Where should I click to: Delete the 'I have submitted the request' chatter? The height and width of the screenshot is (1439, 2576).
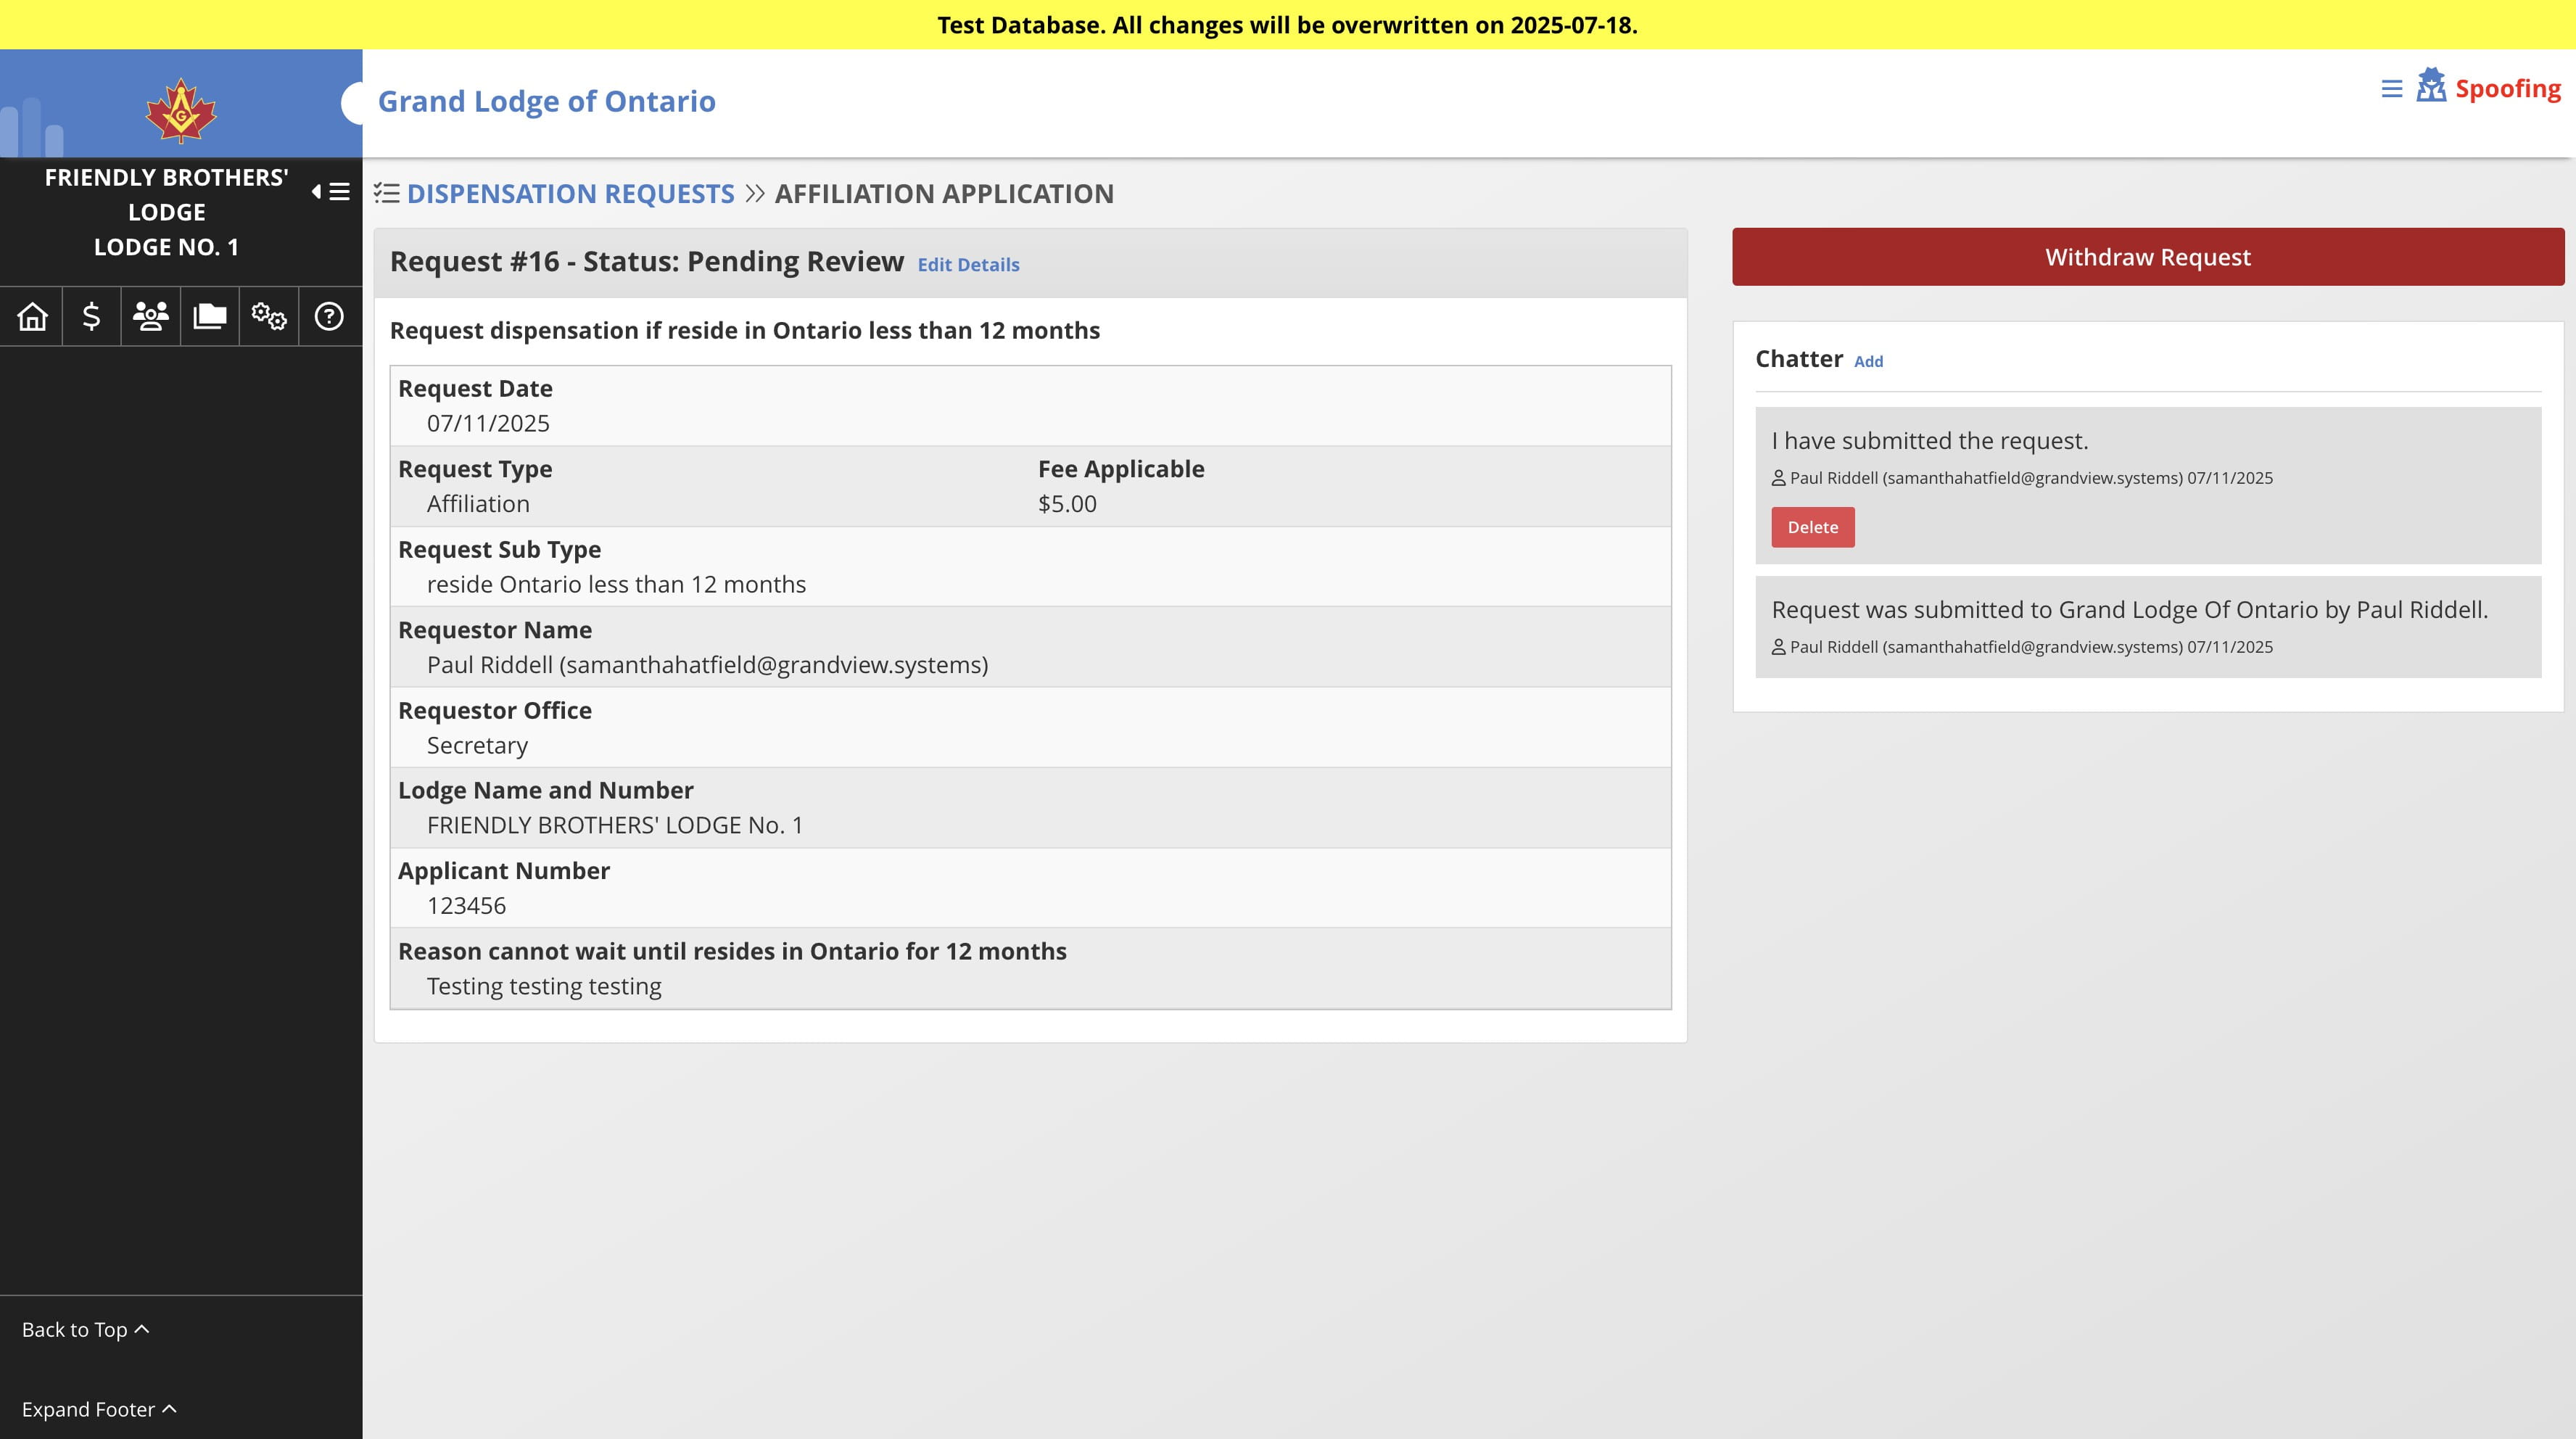(x=1812, y=527)
